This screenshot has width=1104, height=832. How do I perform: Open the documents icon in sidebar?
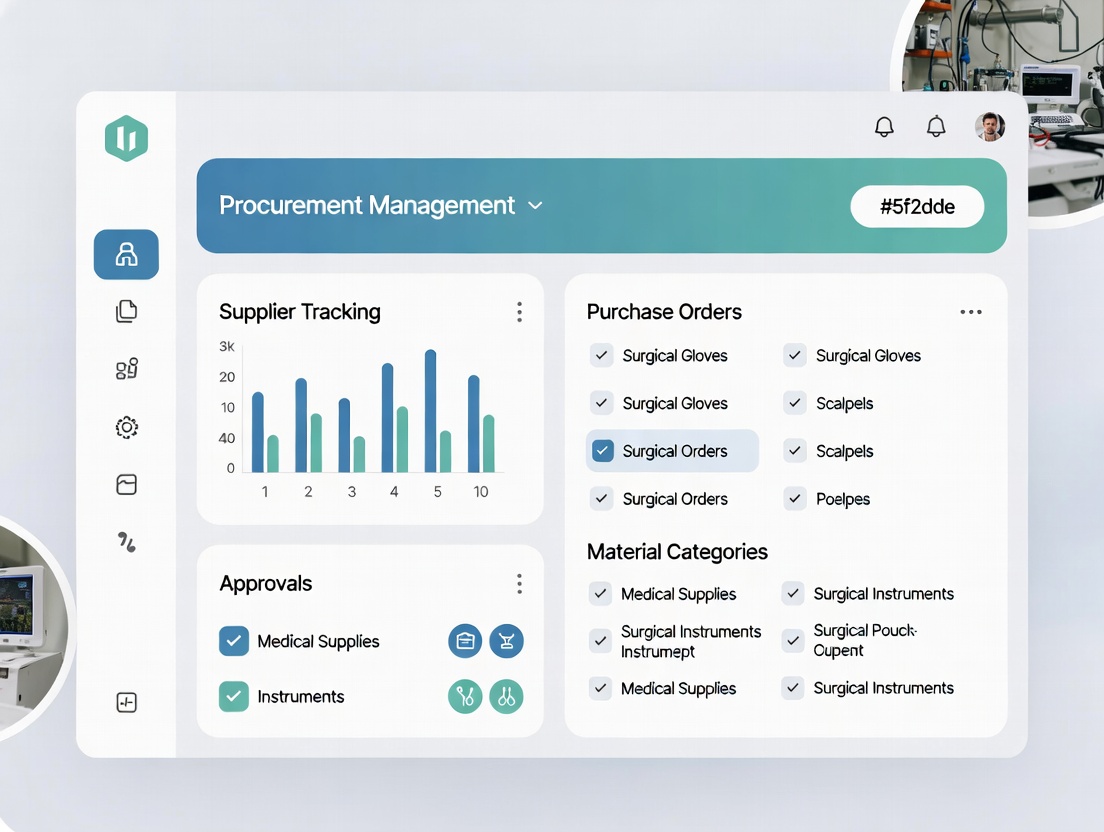click(x=126, y=311)
